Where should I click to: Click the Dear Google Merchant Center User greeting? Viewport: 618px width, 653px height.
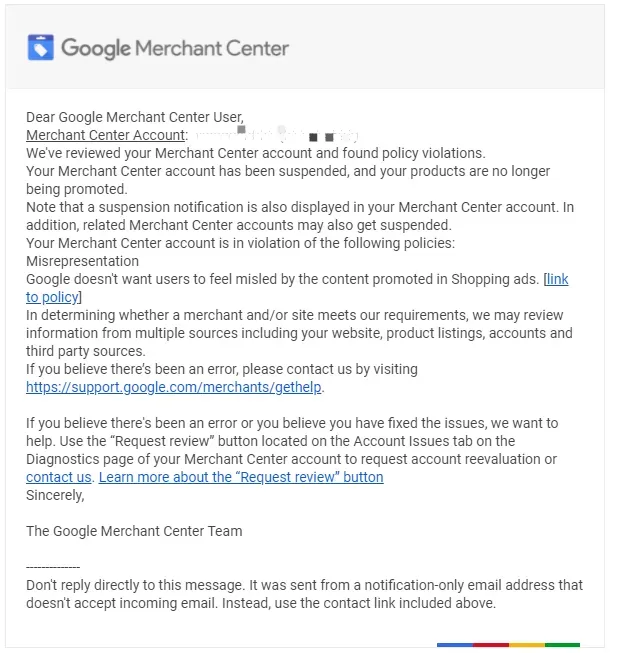pos(135,117)
